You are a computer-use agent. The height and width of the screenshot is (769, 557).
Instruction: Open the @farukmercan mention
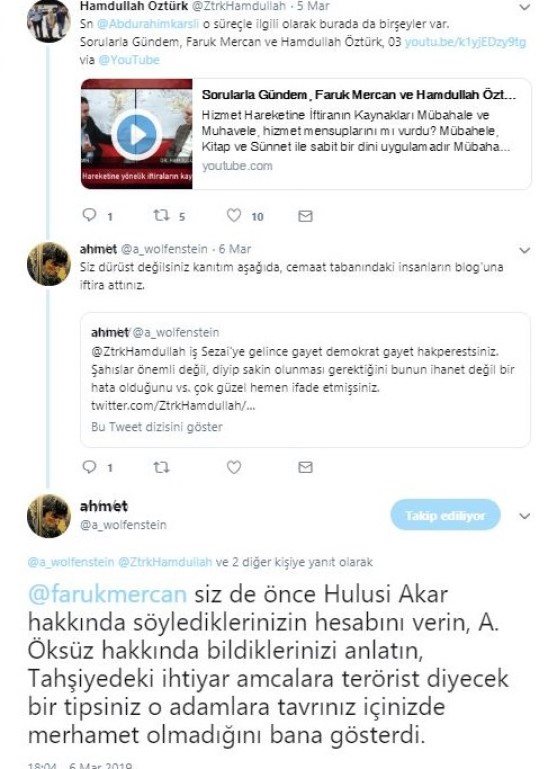pos(107,594)
